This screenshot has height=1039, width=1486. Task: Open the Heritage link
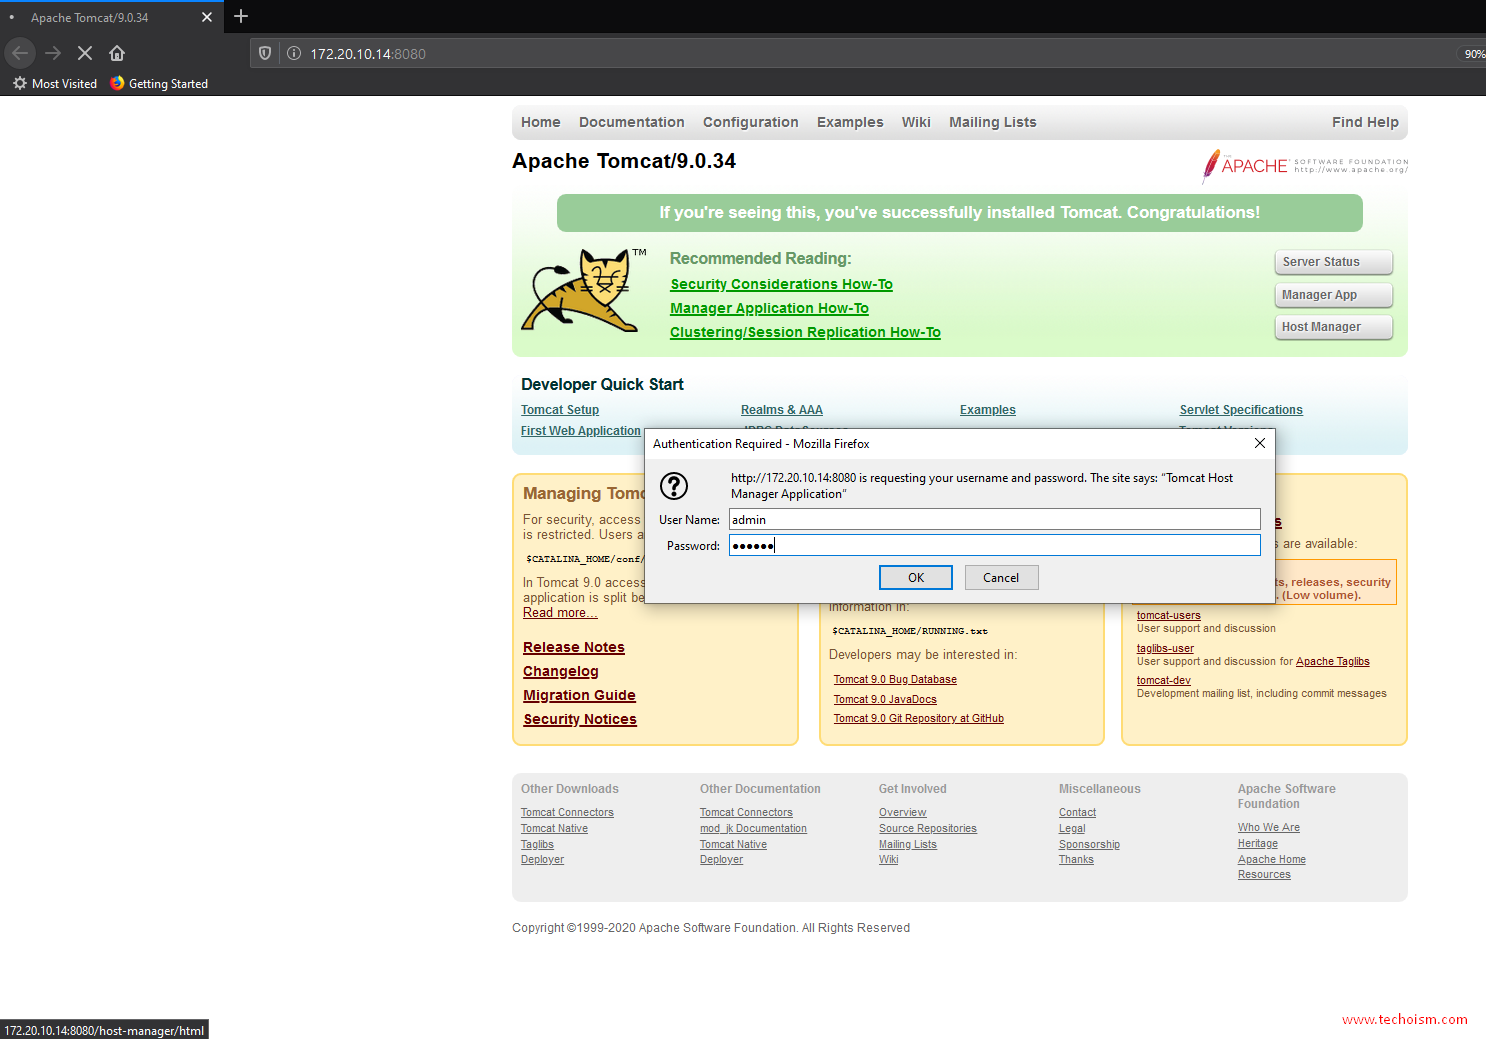pos(1258,844)
